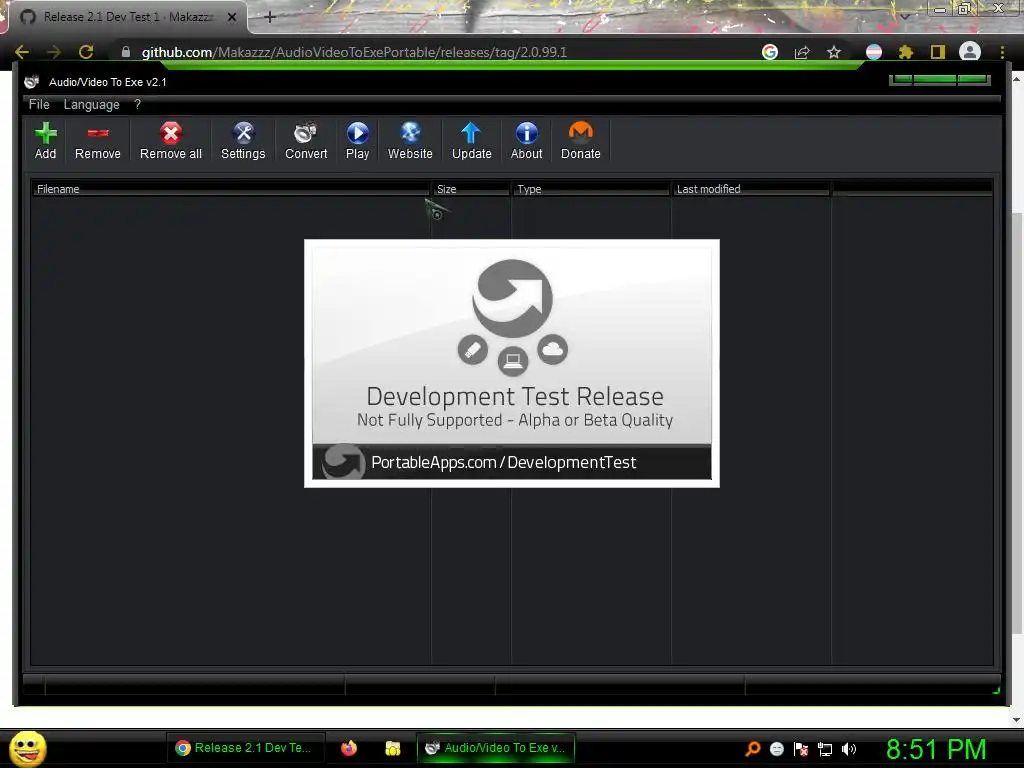
Task: Click the Remove toolbar button
Action: tap(97, 140)
